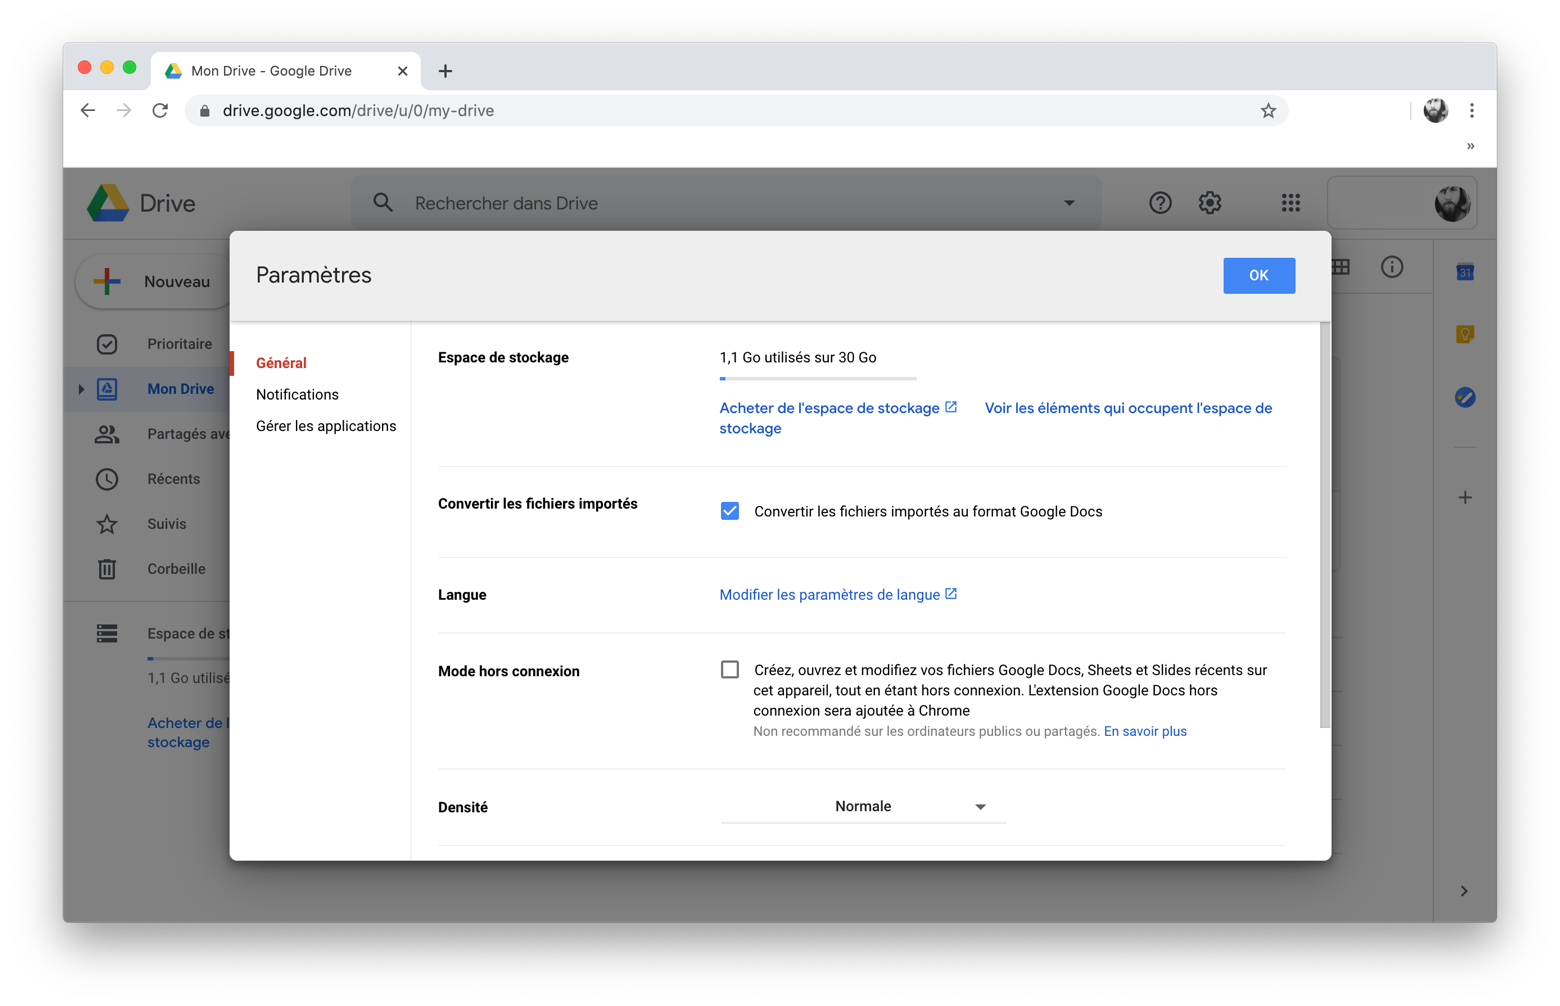Open the Google Tasks side panel icon
The image size is (1560, 1006).
1465,397
